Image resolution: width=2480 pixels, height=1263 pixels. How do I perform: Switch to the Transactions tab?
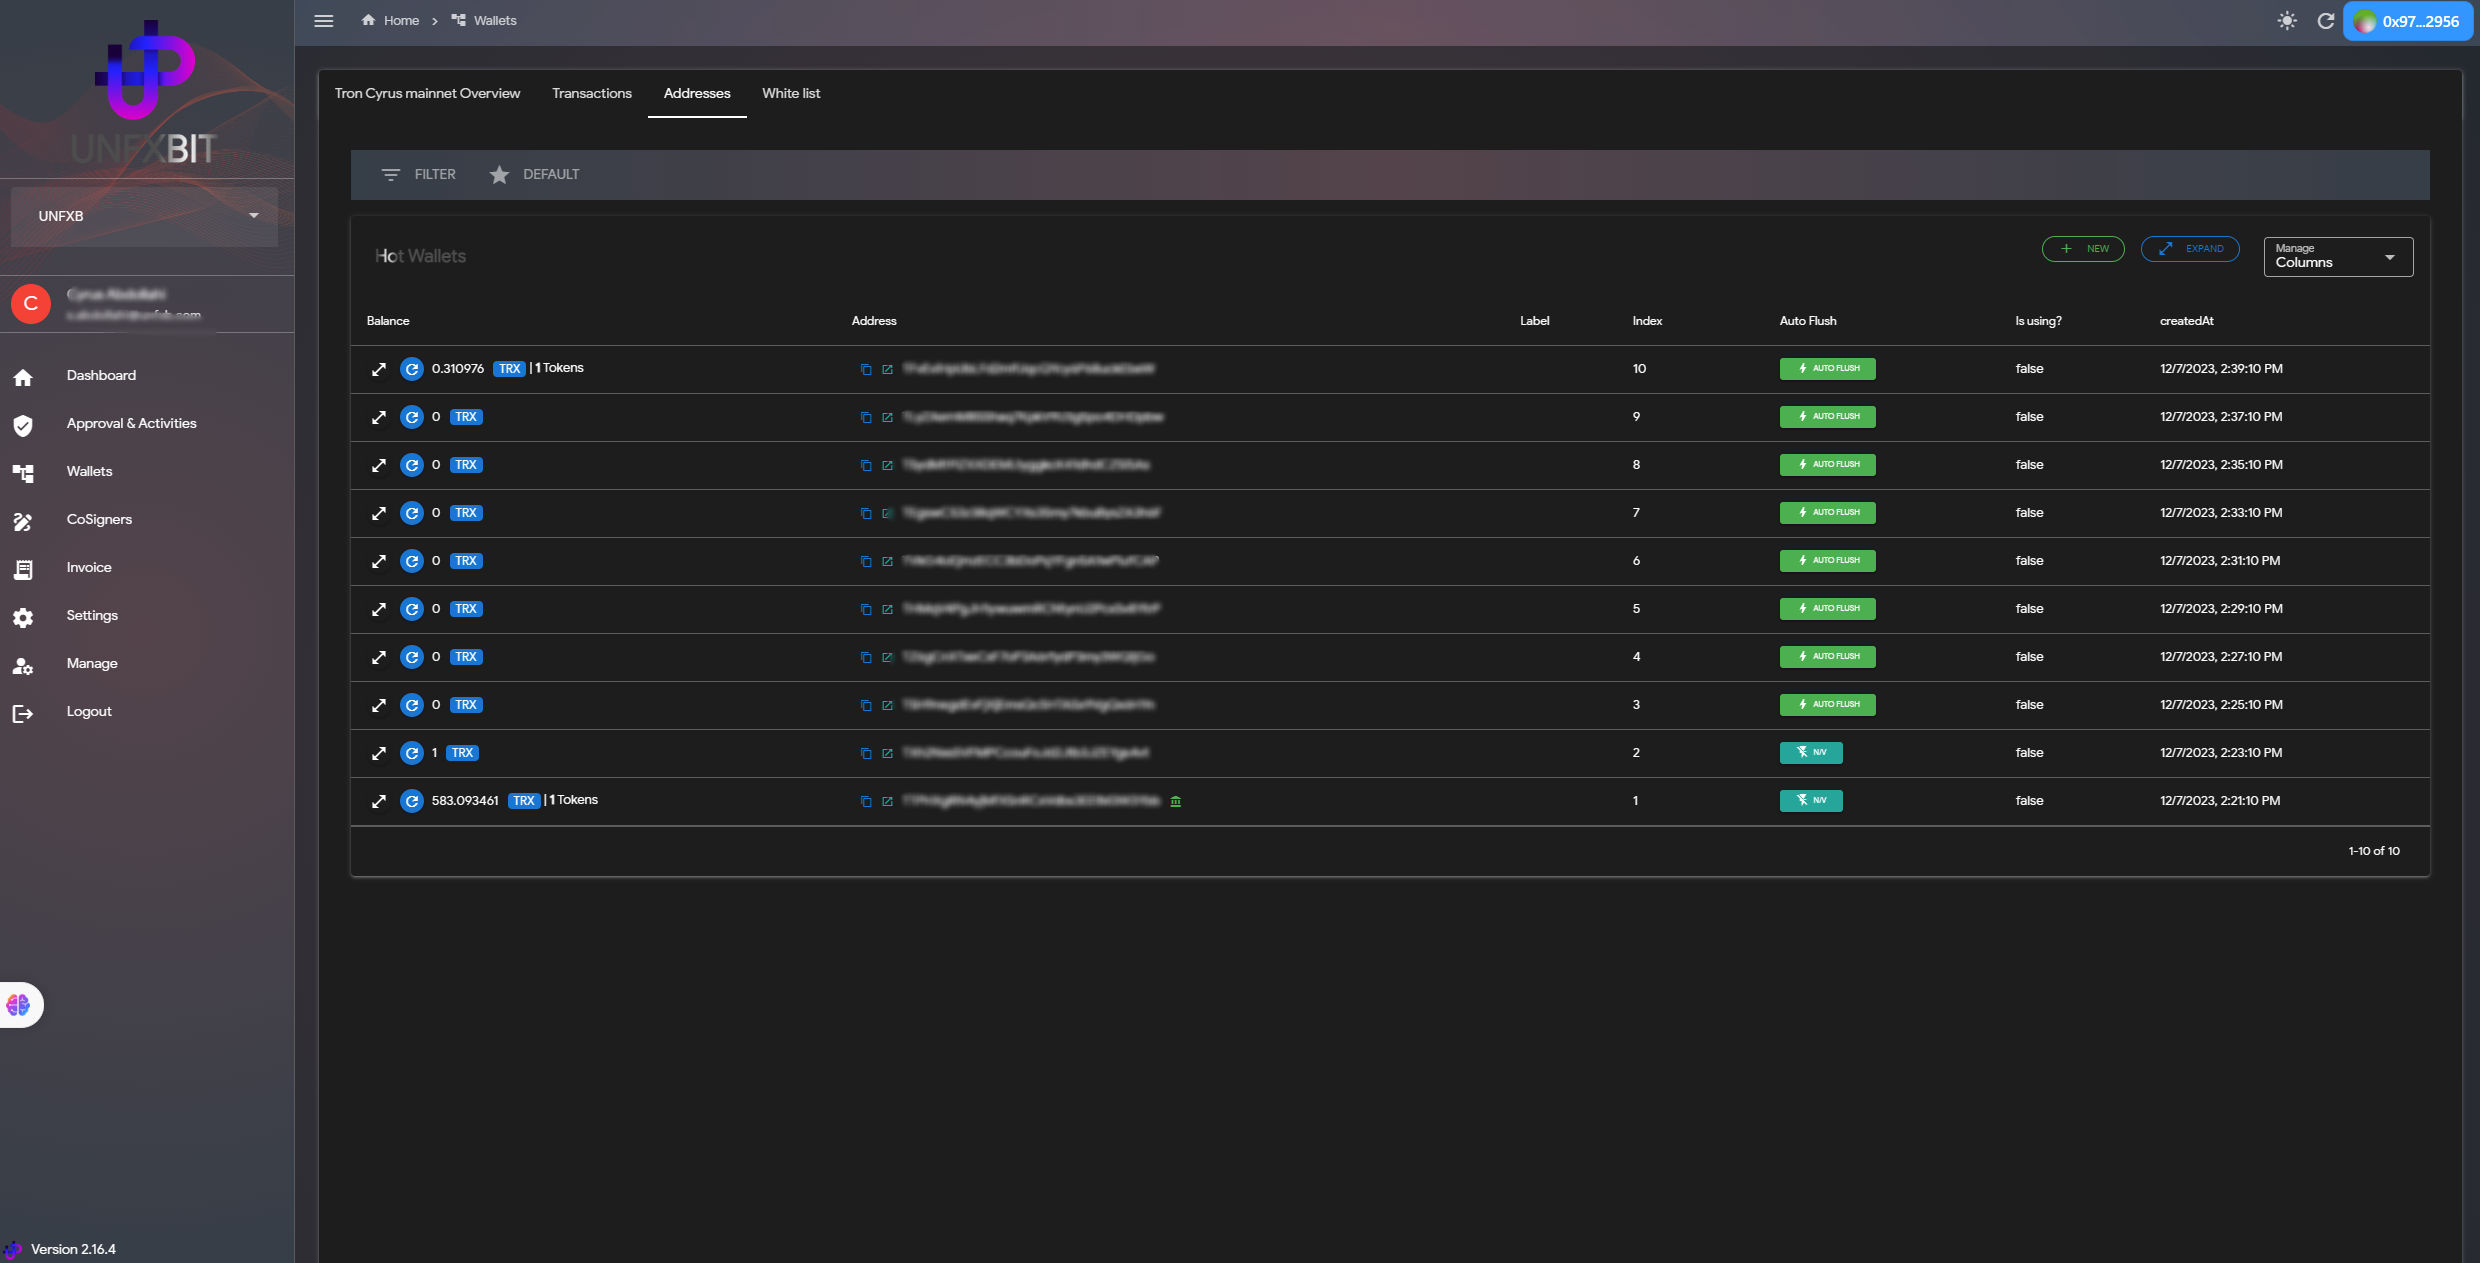(592, 93)
